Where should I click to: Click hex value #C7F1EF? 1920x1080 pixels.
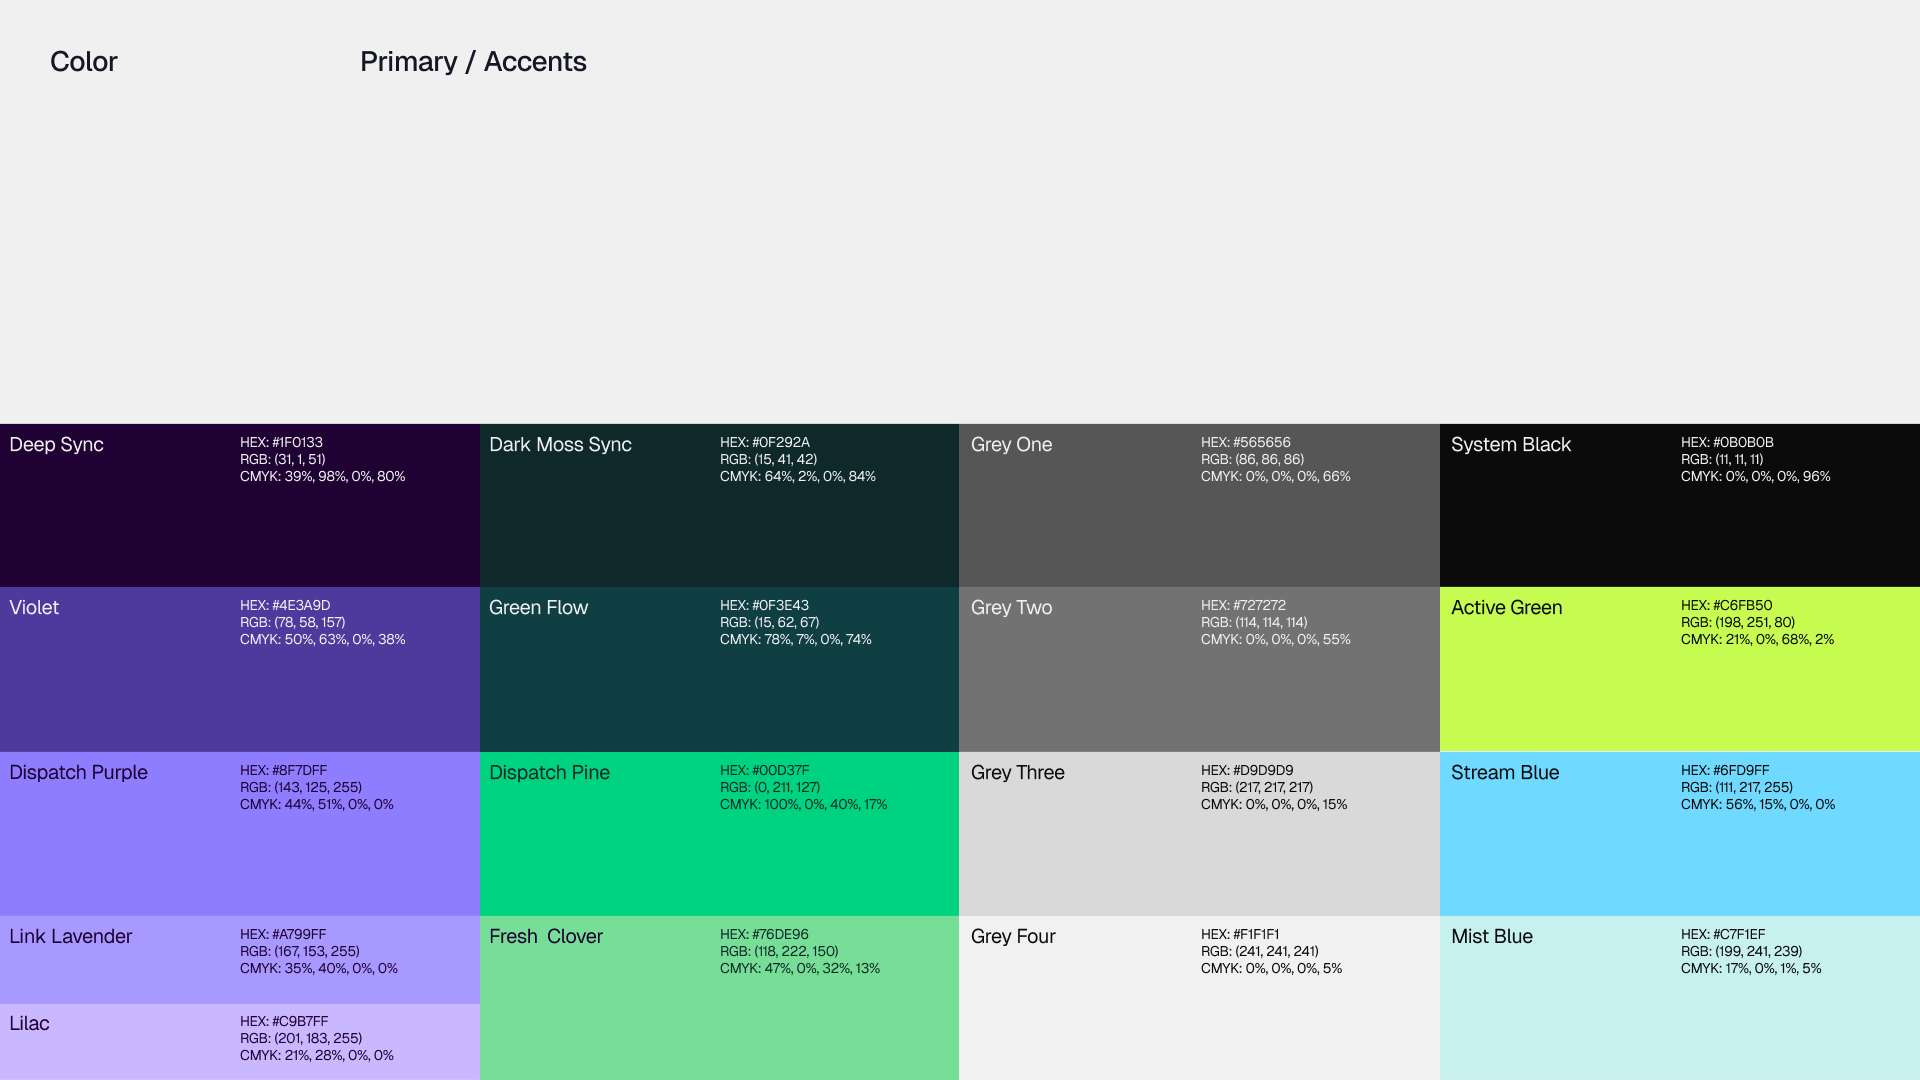(x=1739, y=934)
